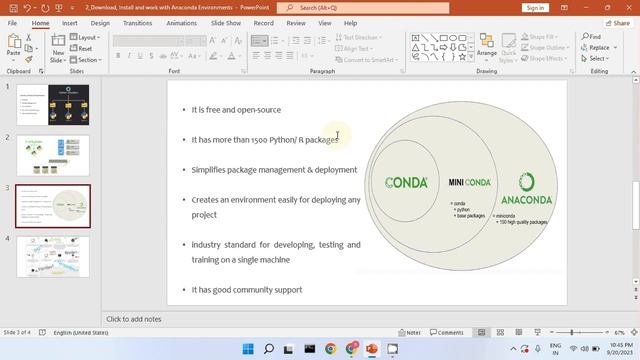
Task: Switch to the Design tab
Action: click(x=100, y=23)
